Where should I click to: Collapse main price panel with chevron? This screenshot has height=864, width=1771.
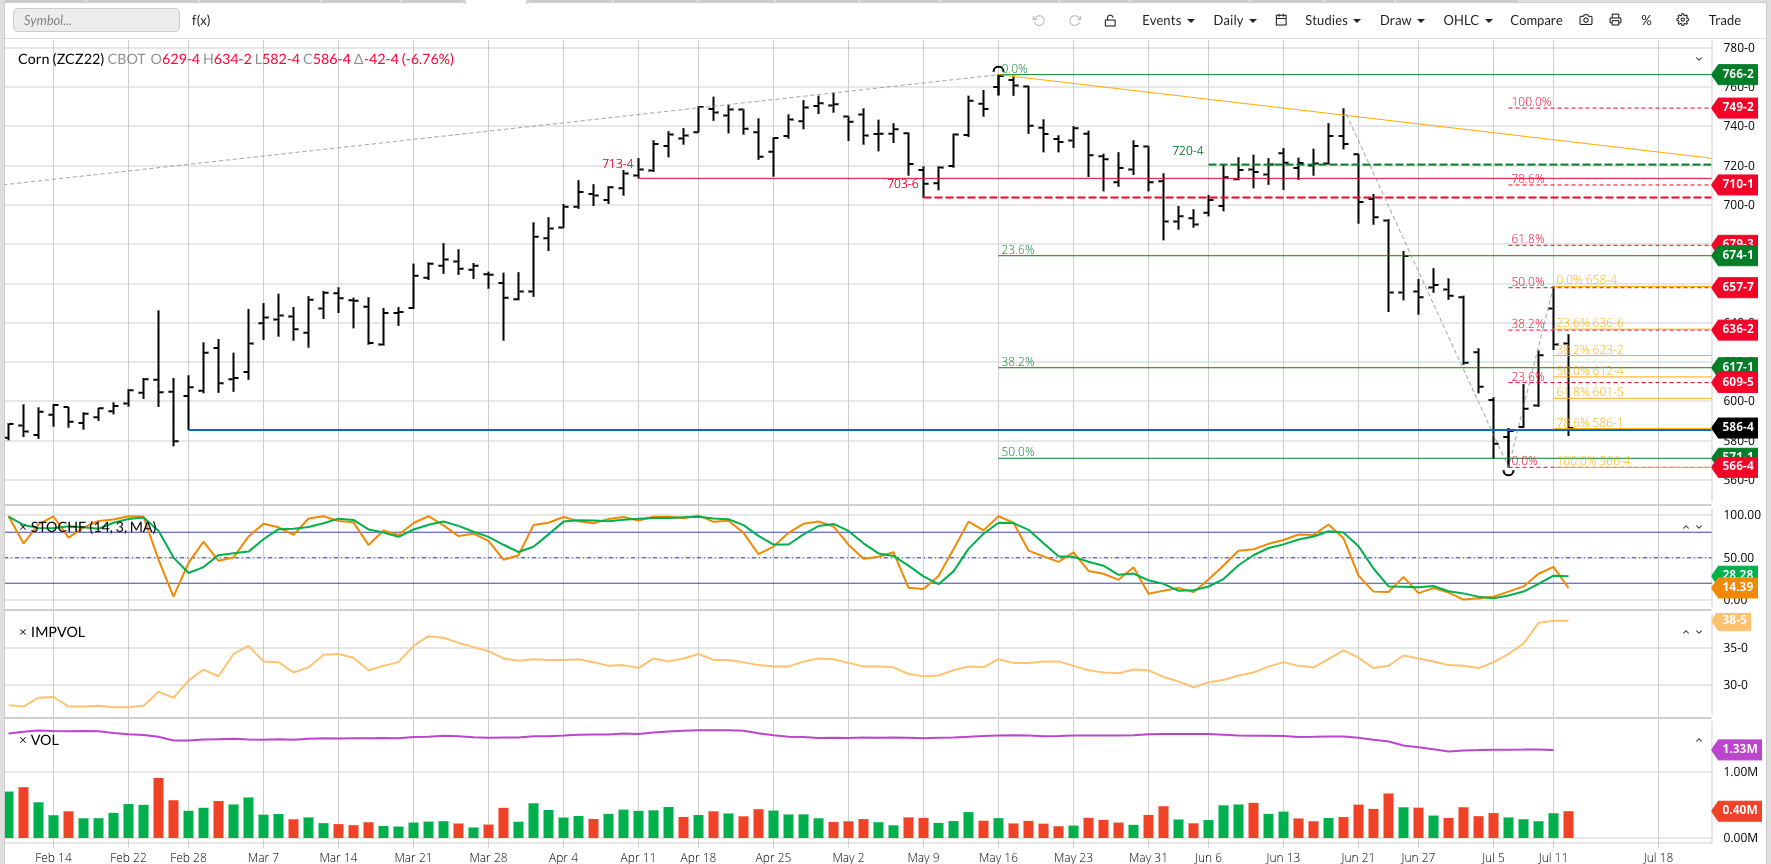pos(1698,60)
